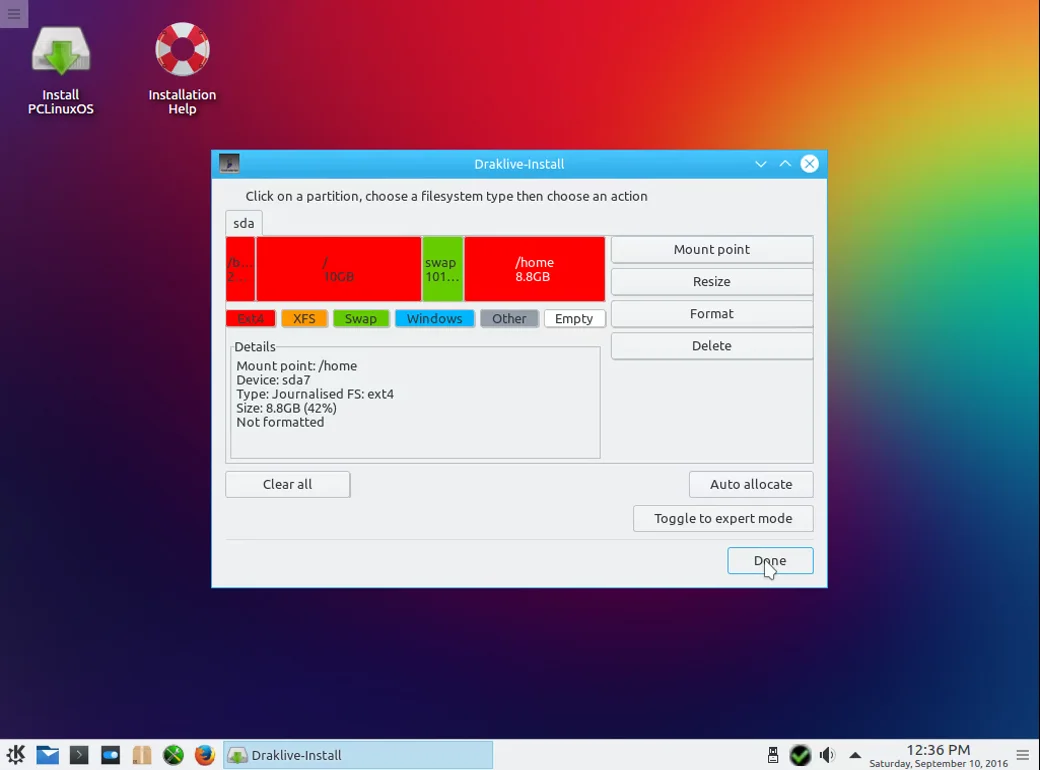The width and height of the screenshot is (1040, 770).
Task: Click 'Type: Journalised FS: ext4' text
Action: [315, 394]
